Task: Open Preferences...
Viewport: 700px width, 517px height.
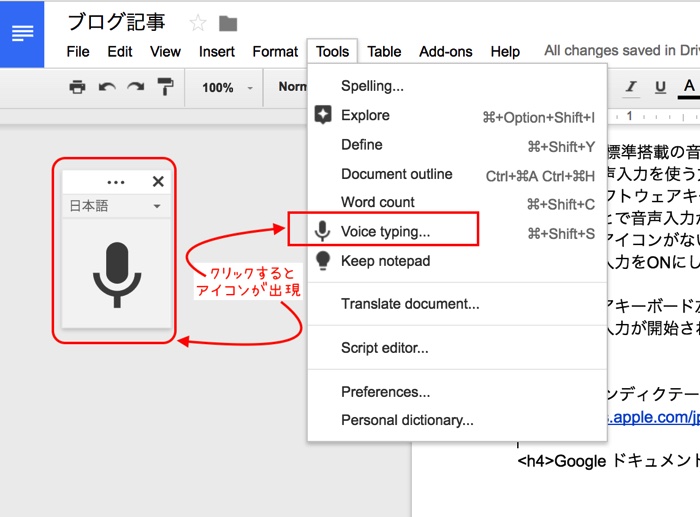Action: coord(457,392)
